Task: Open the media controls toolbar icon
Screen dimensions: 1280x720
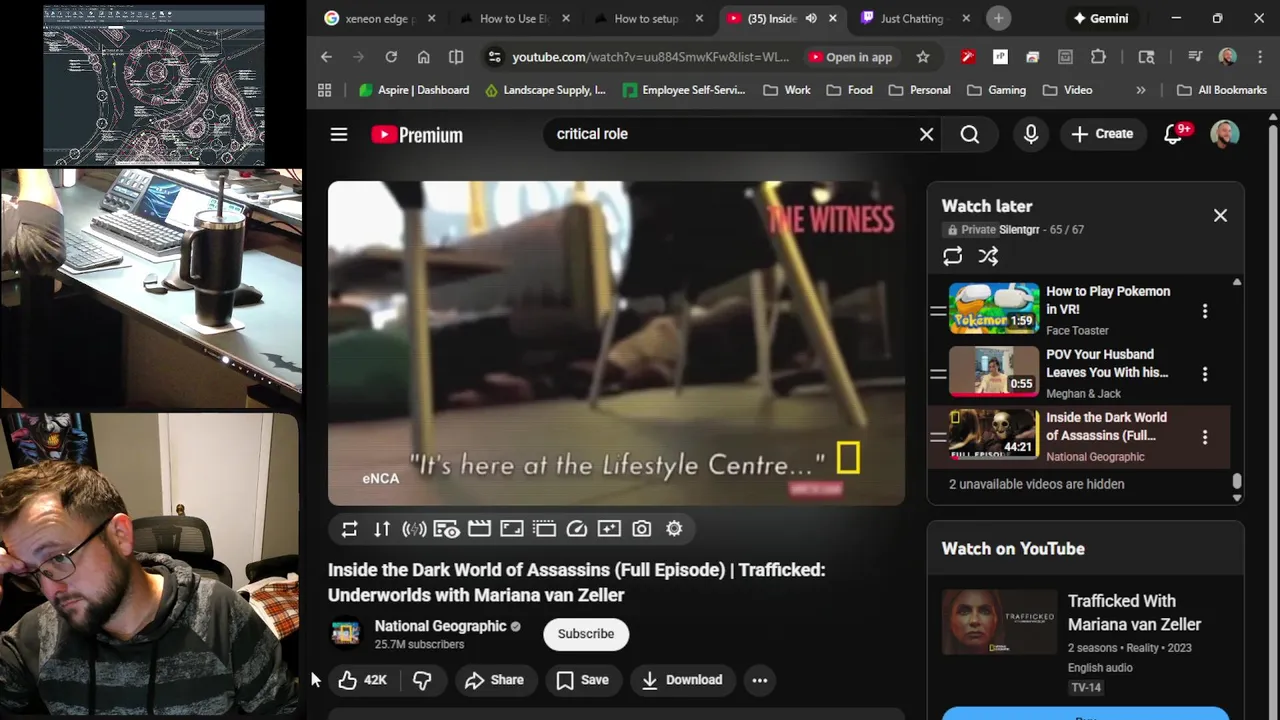Action: (x=1195, y=57)
